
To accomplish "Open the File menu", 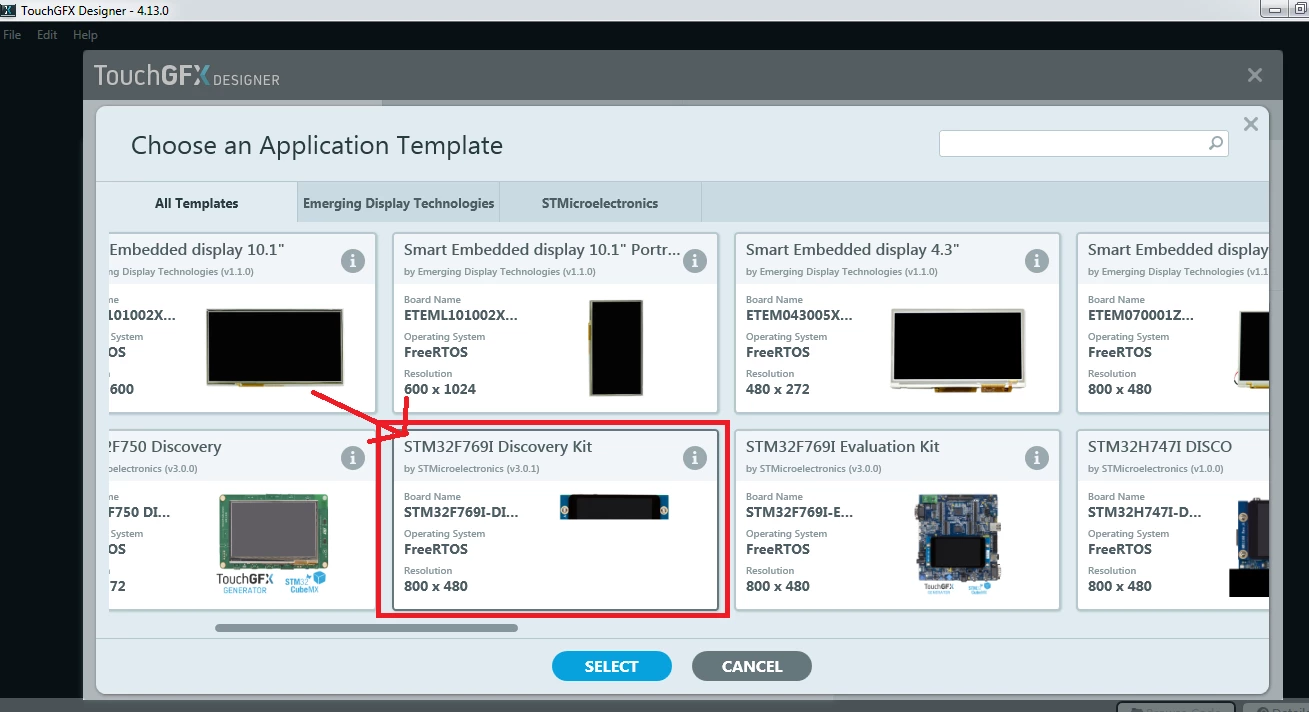I will click(x=12, y=35).
